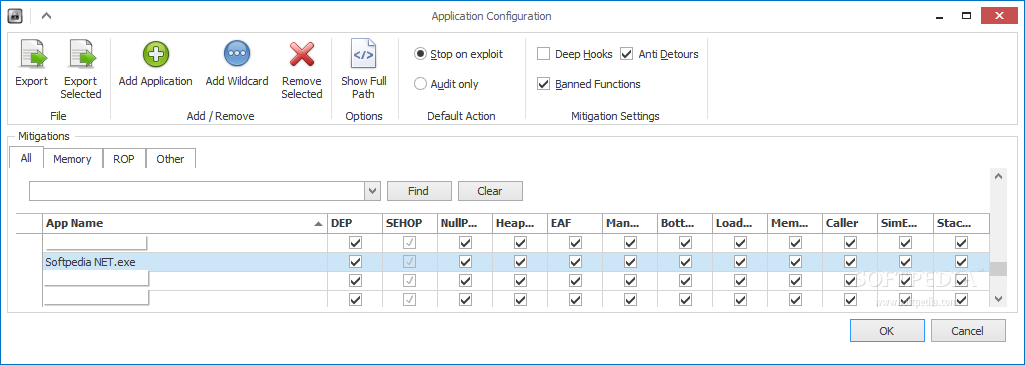Sort by the App Name column header arrow
Screen dimensions: 1025x365
[318, 224]
